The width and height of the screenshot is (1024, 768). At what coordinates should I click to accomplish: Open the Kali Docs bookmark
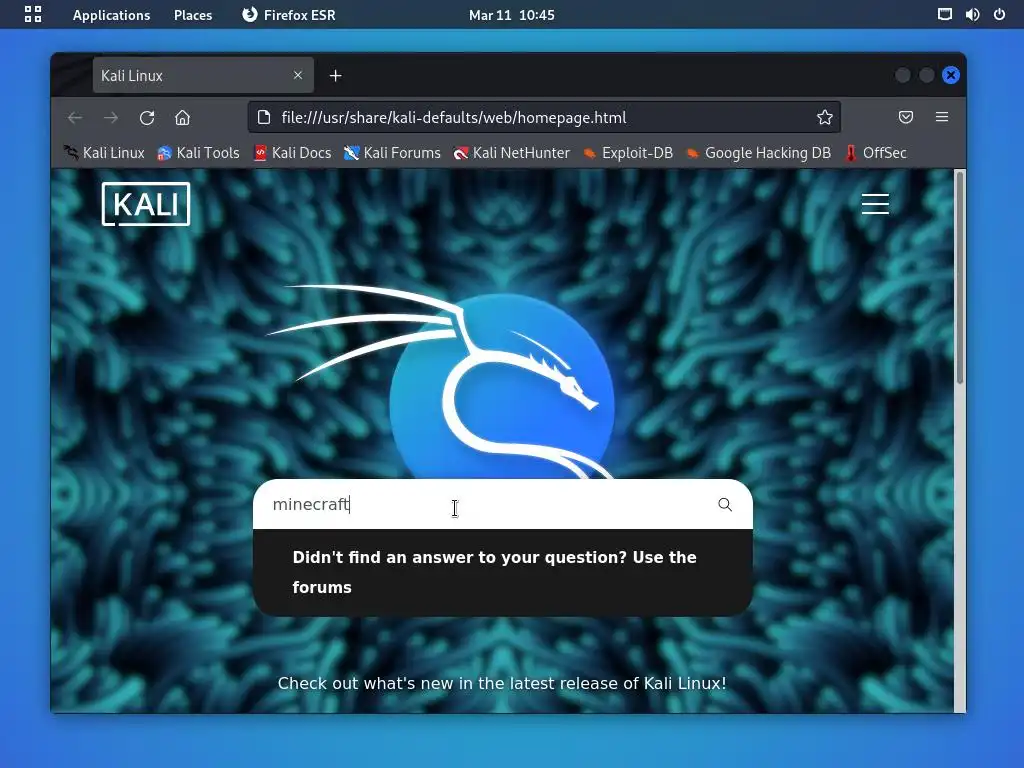pyautogui.click(x=293, y=153)
